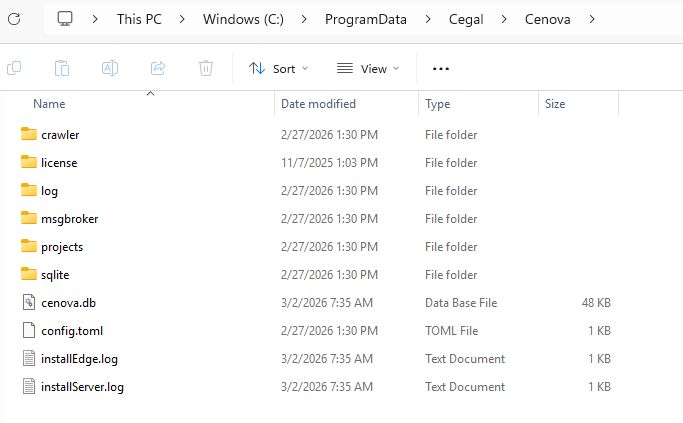The height and width of the screenshot is (423, 683).
Task: Select the projects folder name
Action: tap(62, 247)
